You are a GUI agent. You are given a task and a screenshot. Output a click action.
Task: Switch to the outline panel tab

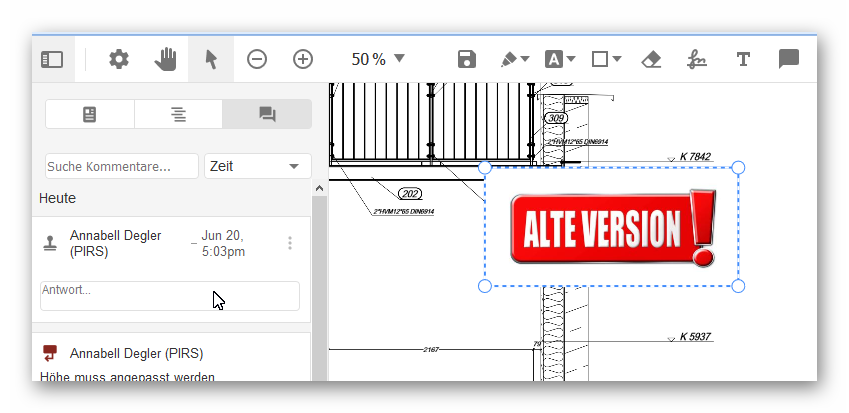178,115
